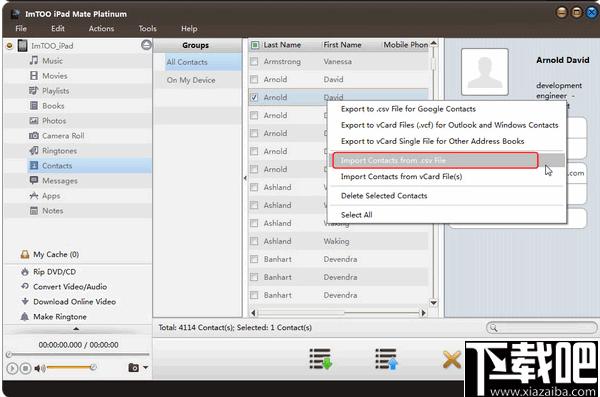Open the Camera Roll icon
The width and height of the screenshot is (600, 397).
[x=34, y=136]
